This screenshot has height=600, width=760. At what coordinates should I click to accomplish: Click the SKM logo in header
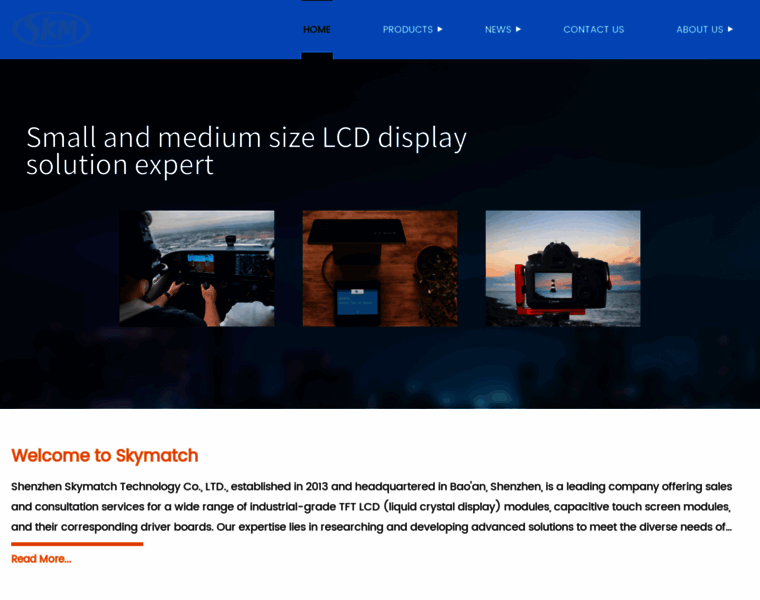pos(51,29)
